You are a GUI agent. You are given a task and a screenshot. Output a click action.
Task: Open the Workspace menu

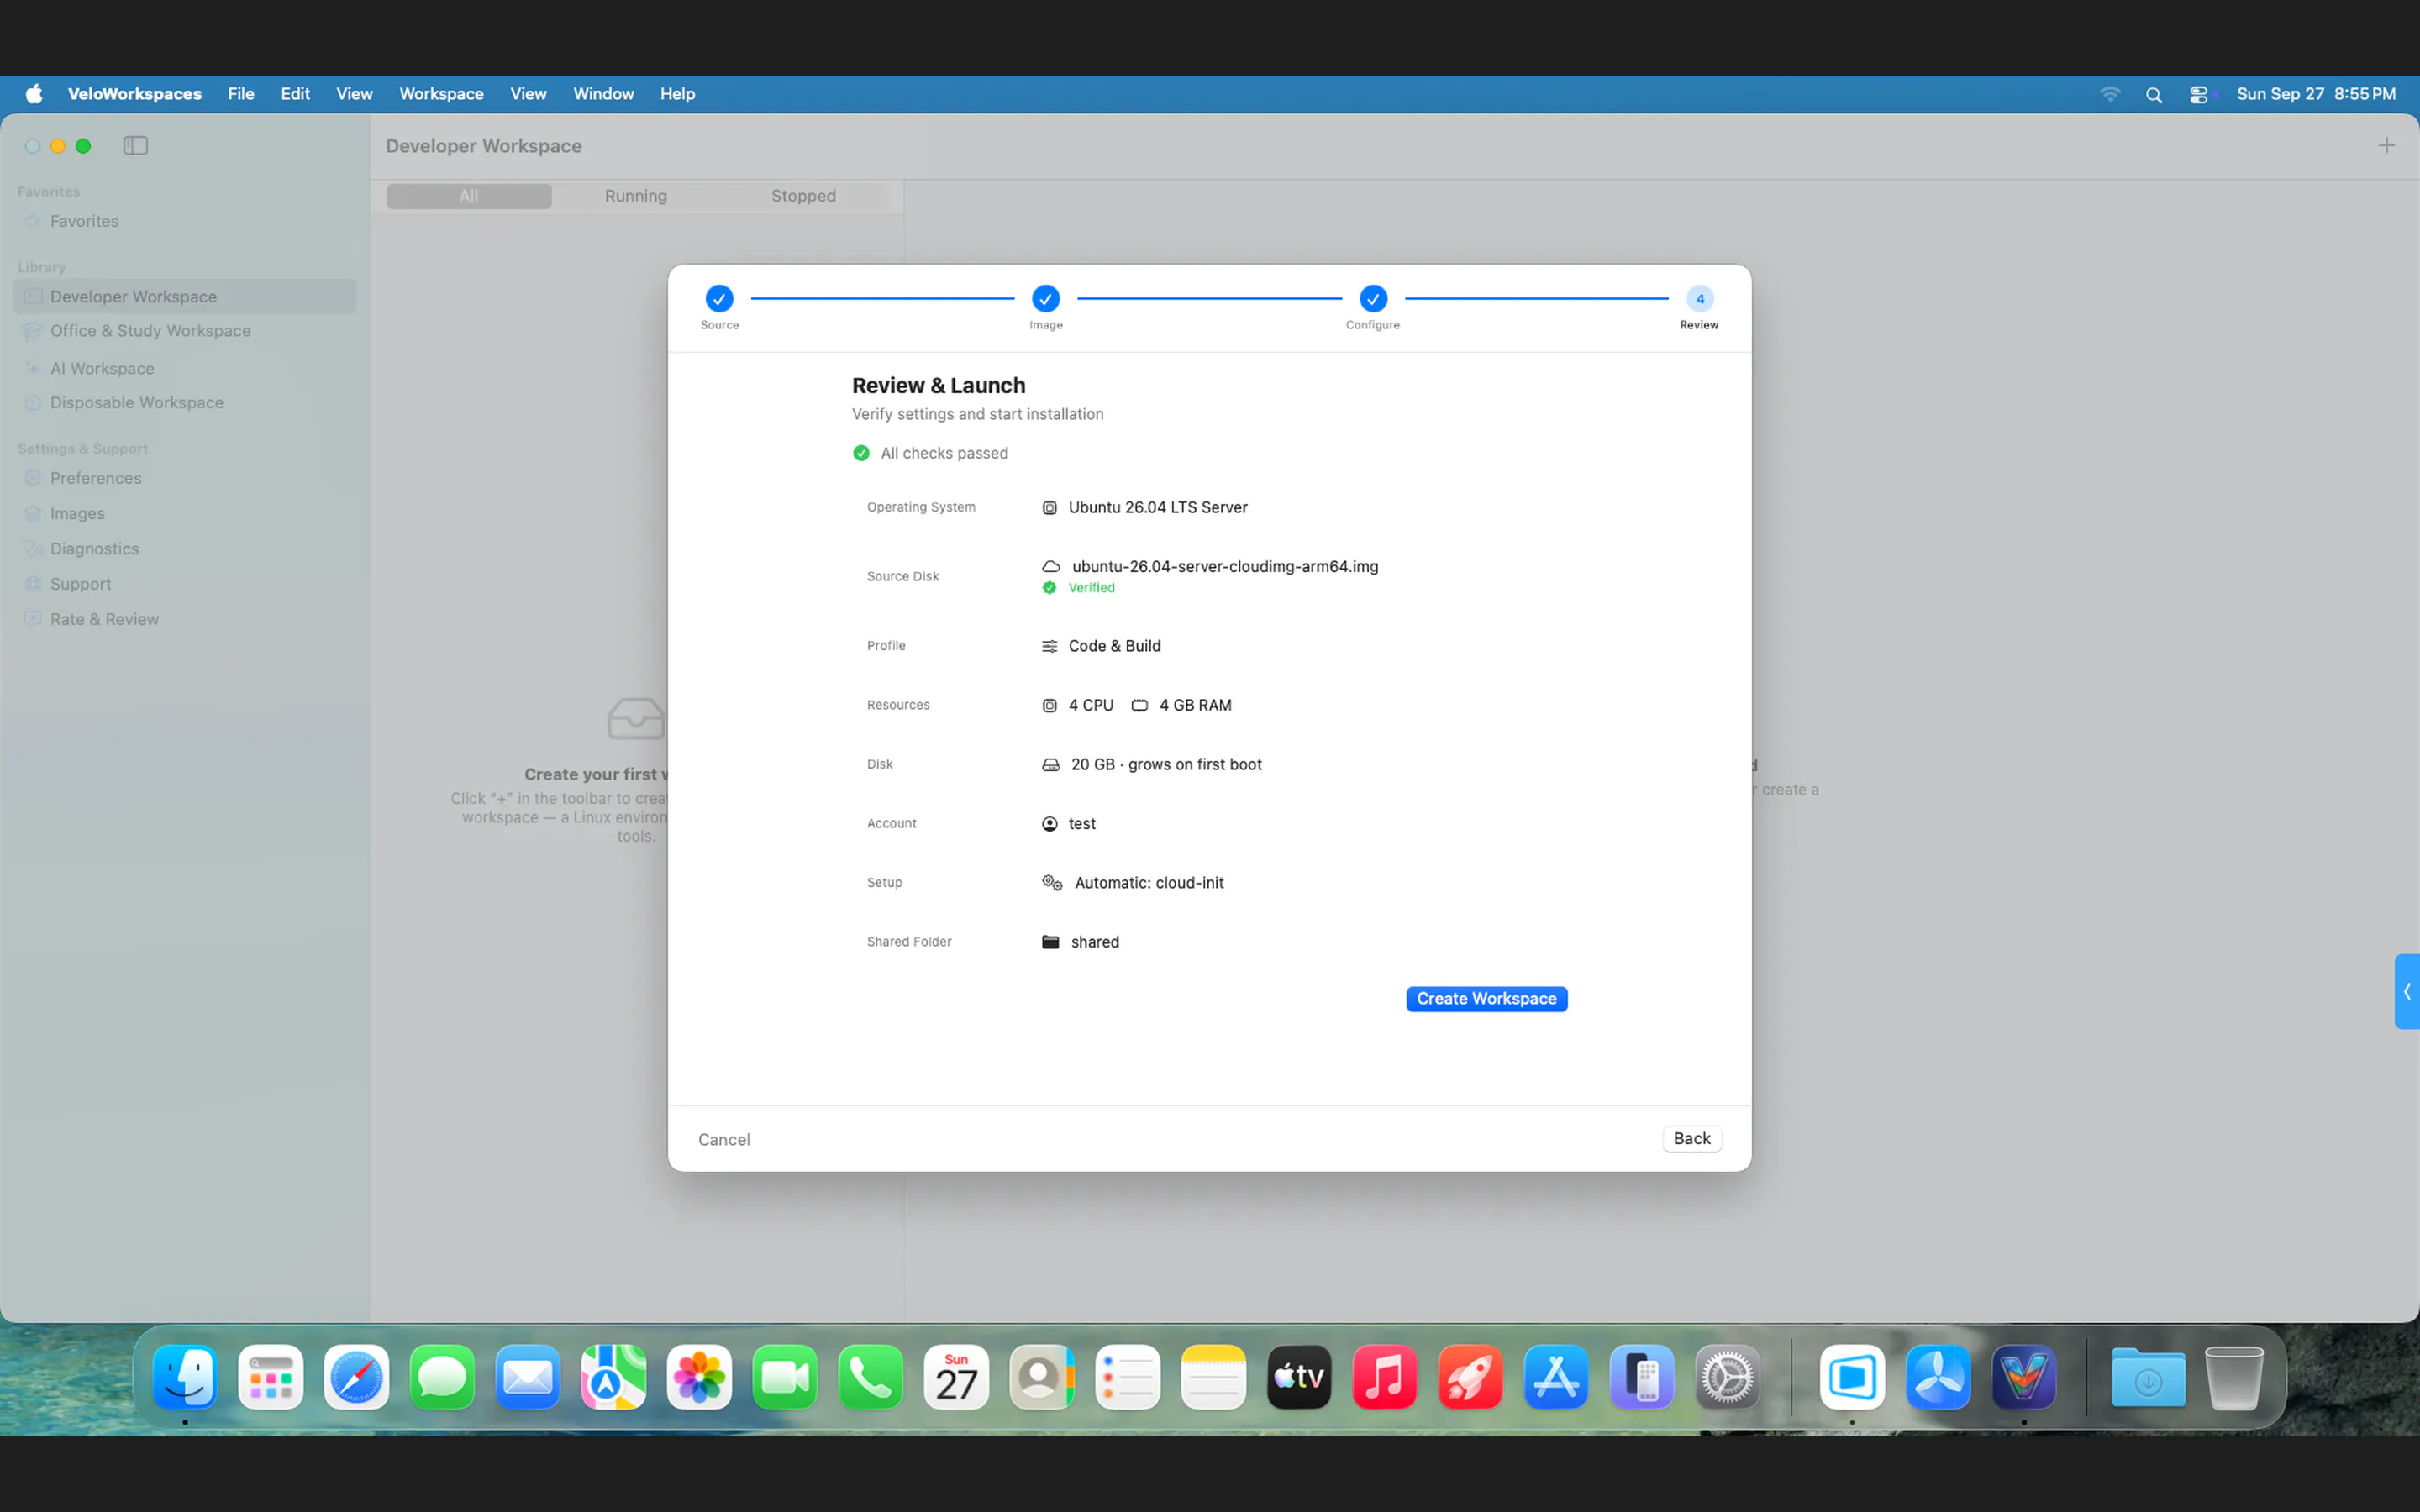(x=441, y=94)
